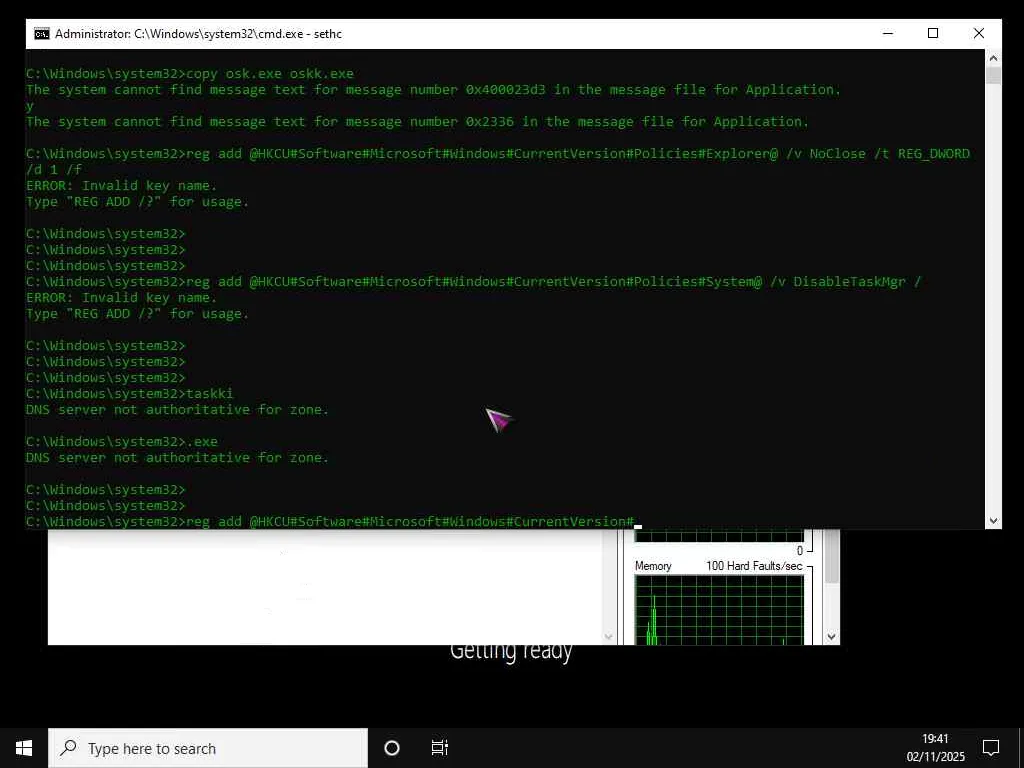This screenshot has height=768, width=1024.
Task: Open Task View on the taskbar
Action: point(440,748)
